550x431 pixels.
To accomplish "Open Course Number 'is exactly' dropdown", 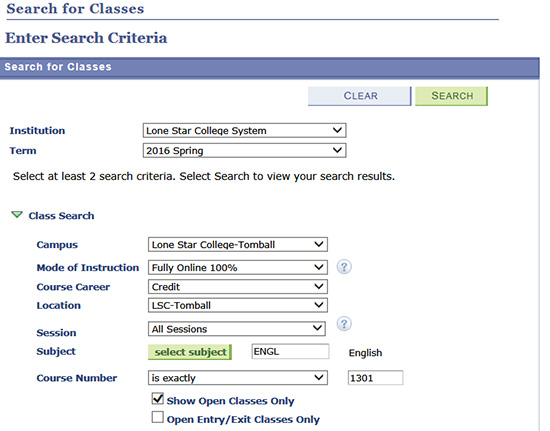I will coord(238,378).
